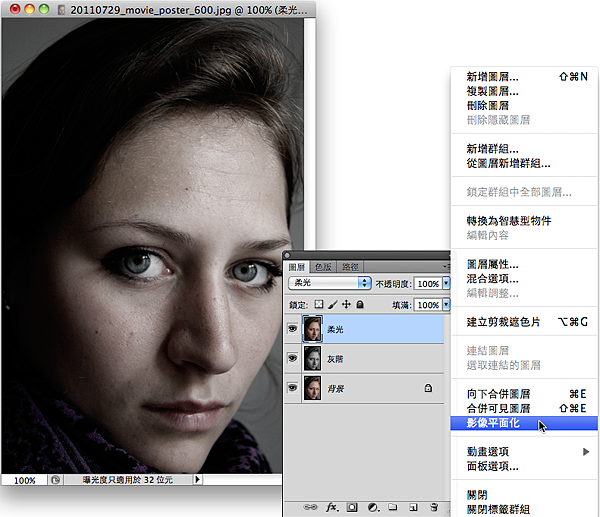Switch to the 色版 tab
600x517 pixels.
pyautogui.click(x=323, y=267)
